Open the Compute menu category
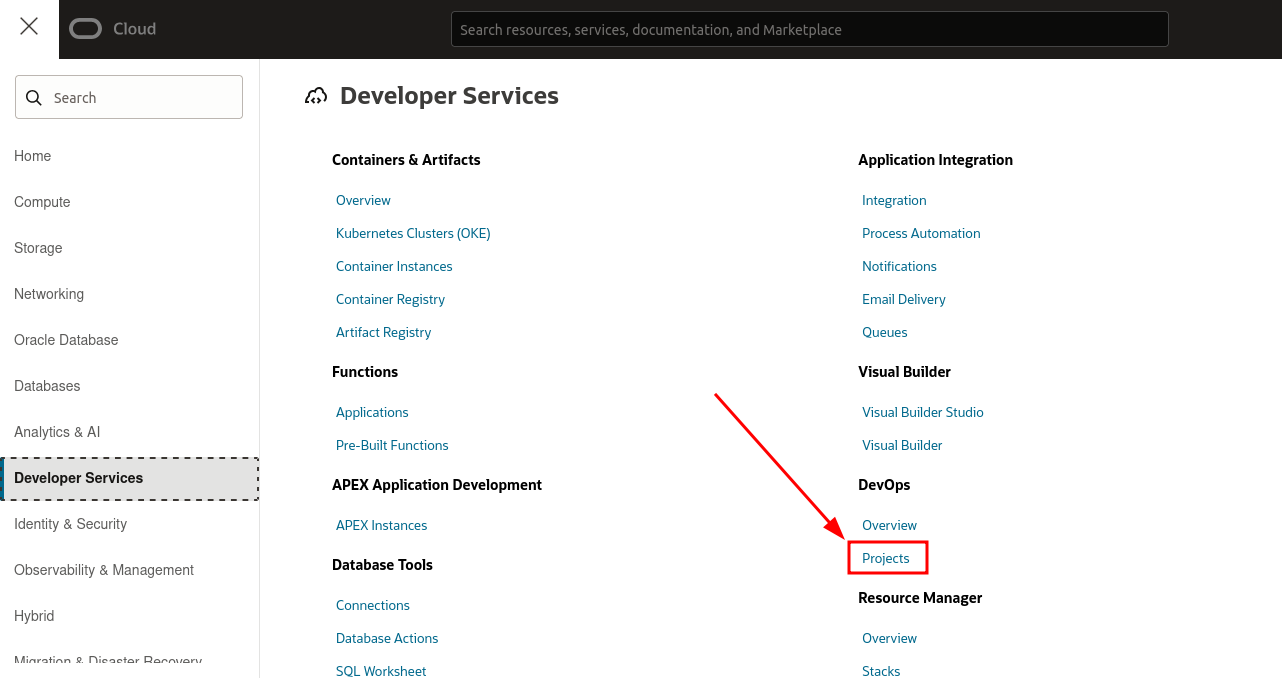This screenshot has height=678, width=1282. [42, 202]
